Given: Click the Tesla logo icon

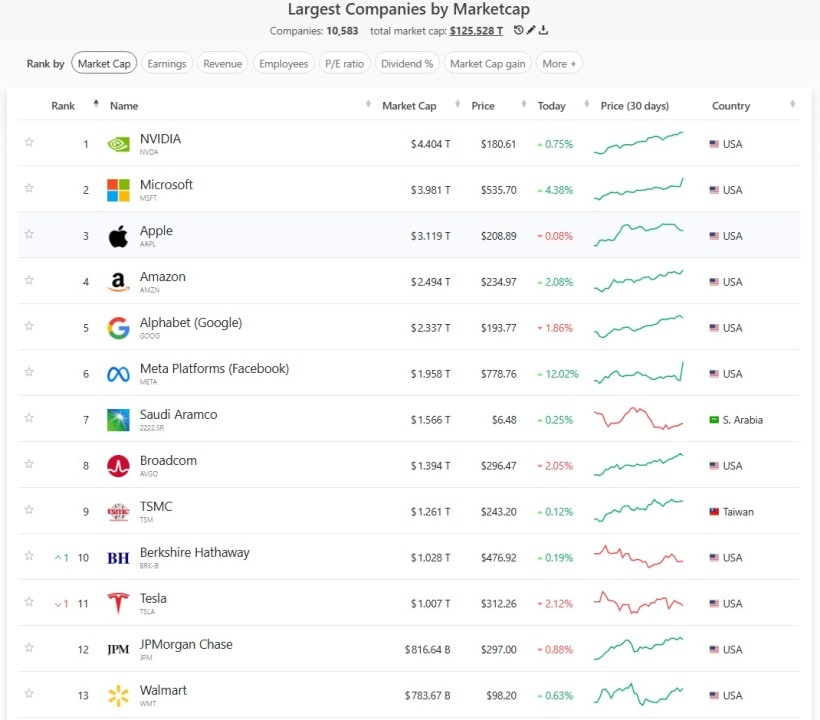Looking at the screenshot, I should tap(118, 604).
